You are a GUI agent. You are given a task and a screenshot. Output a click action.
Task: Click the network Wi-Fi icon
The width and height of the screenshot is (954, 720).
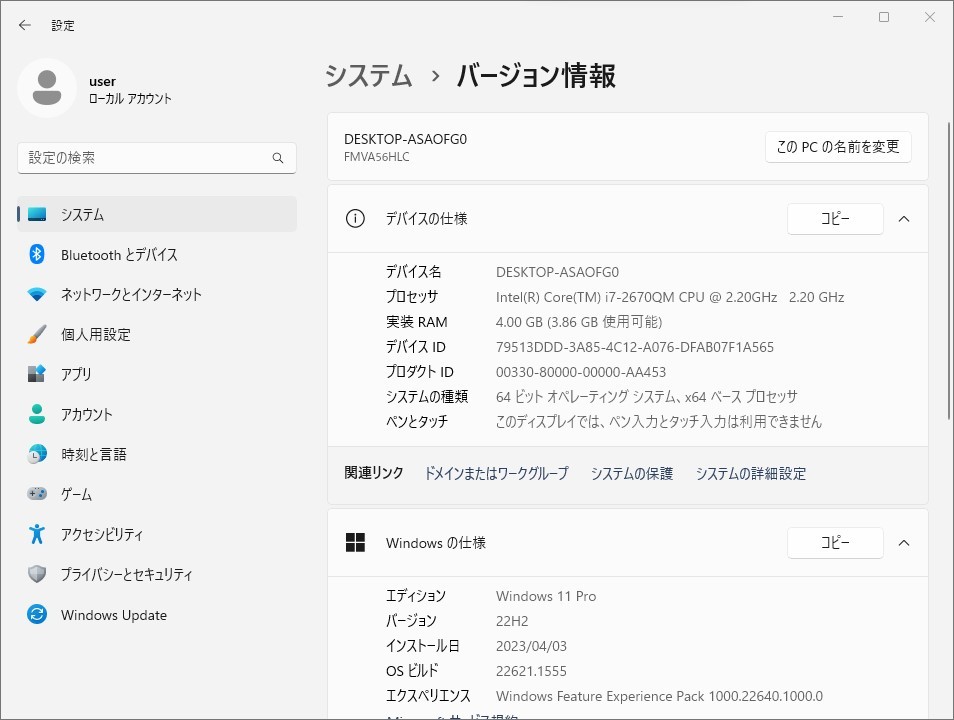tap(37, 295)
